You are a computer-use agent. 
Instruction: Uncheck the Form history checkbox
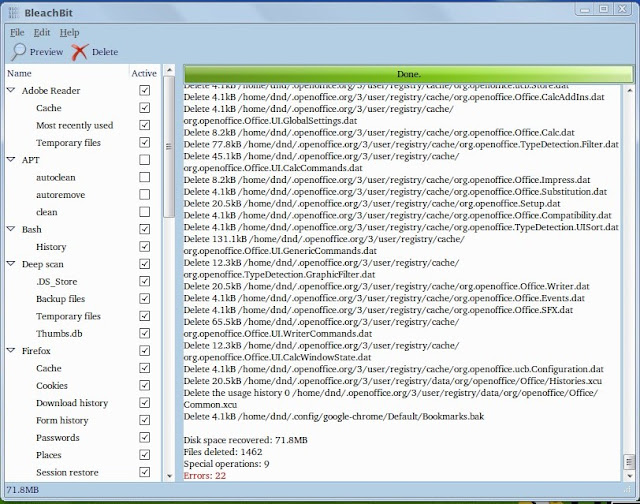pyautogui.click(x=144, y=420)
